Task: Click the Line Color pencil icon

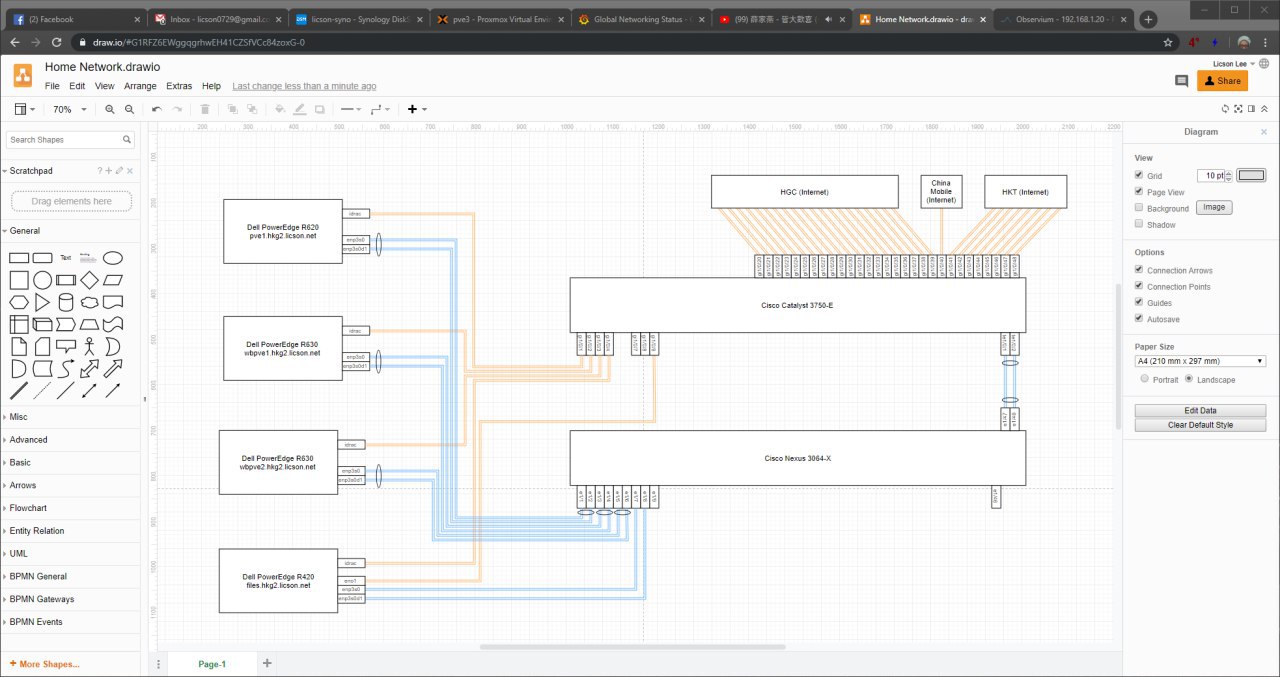Action: (299, 109)
